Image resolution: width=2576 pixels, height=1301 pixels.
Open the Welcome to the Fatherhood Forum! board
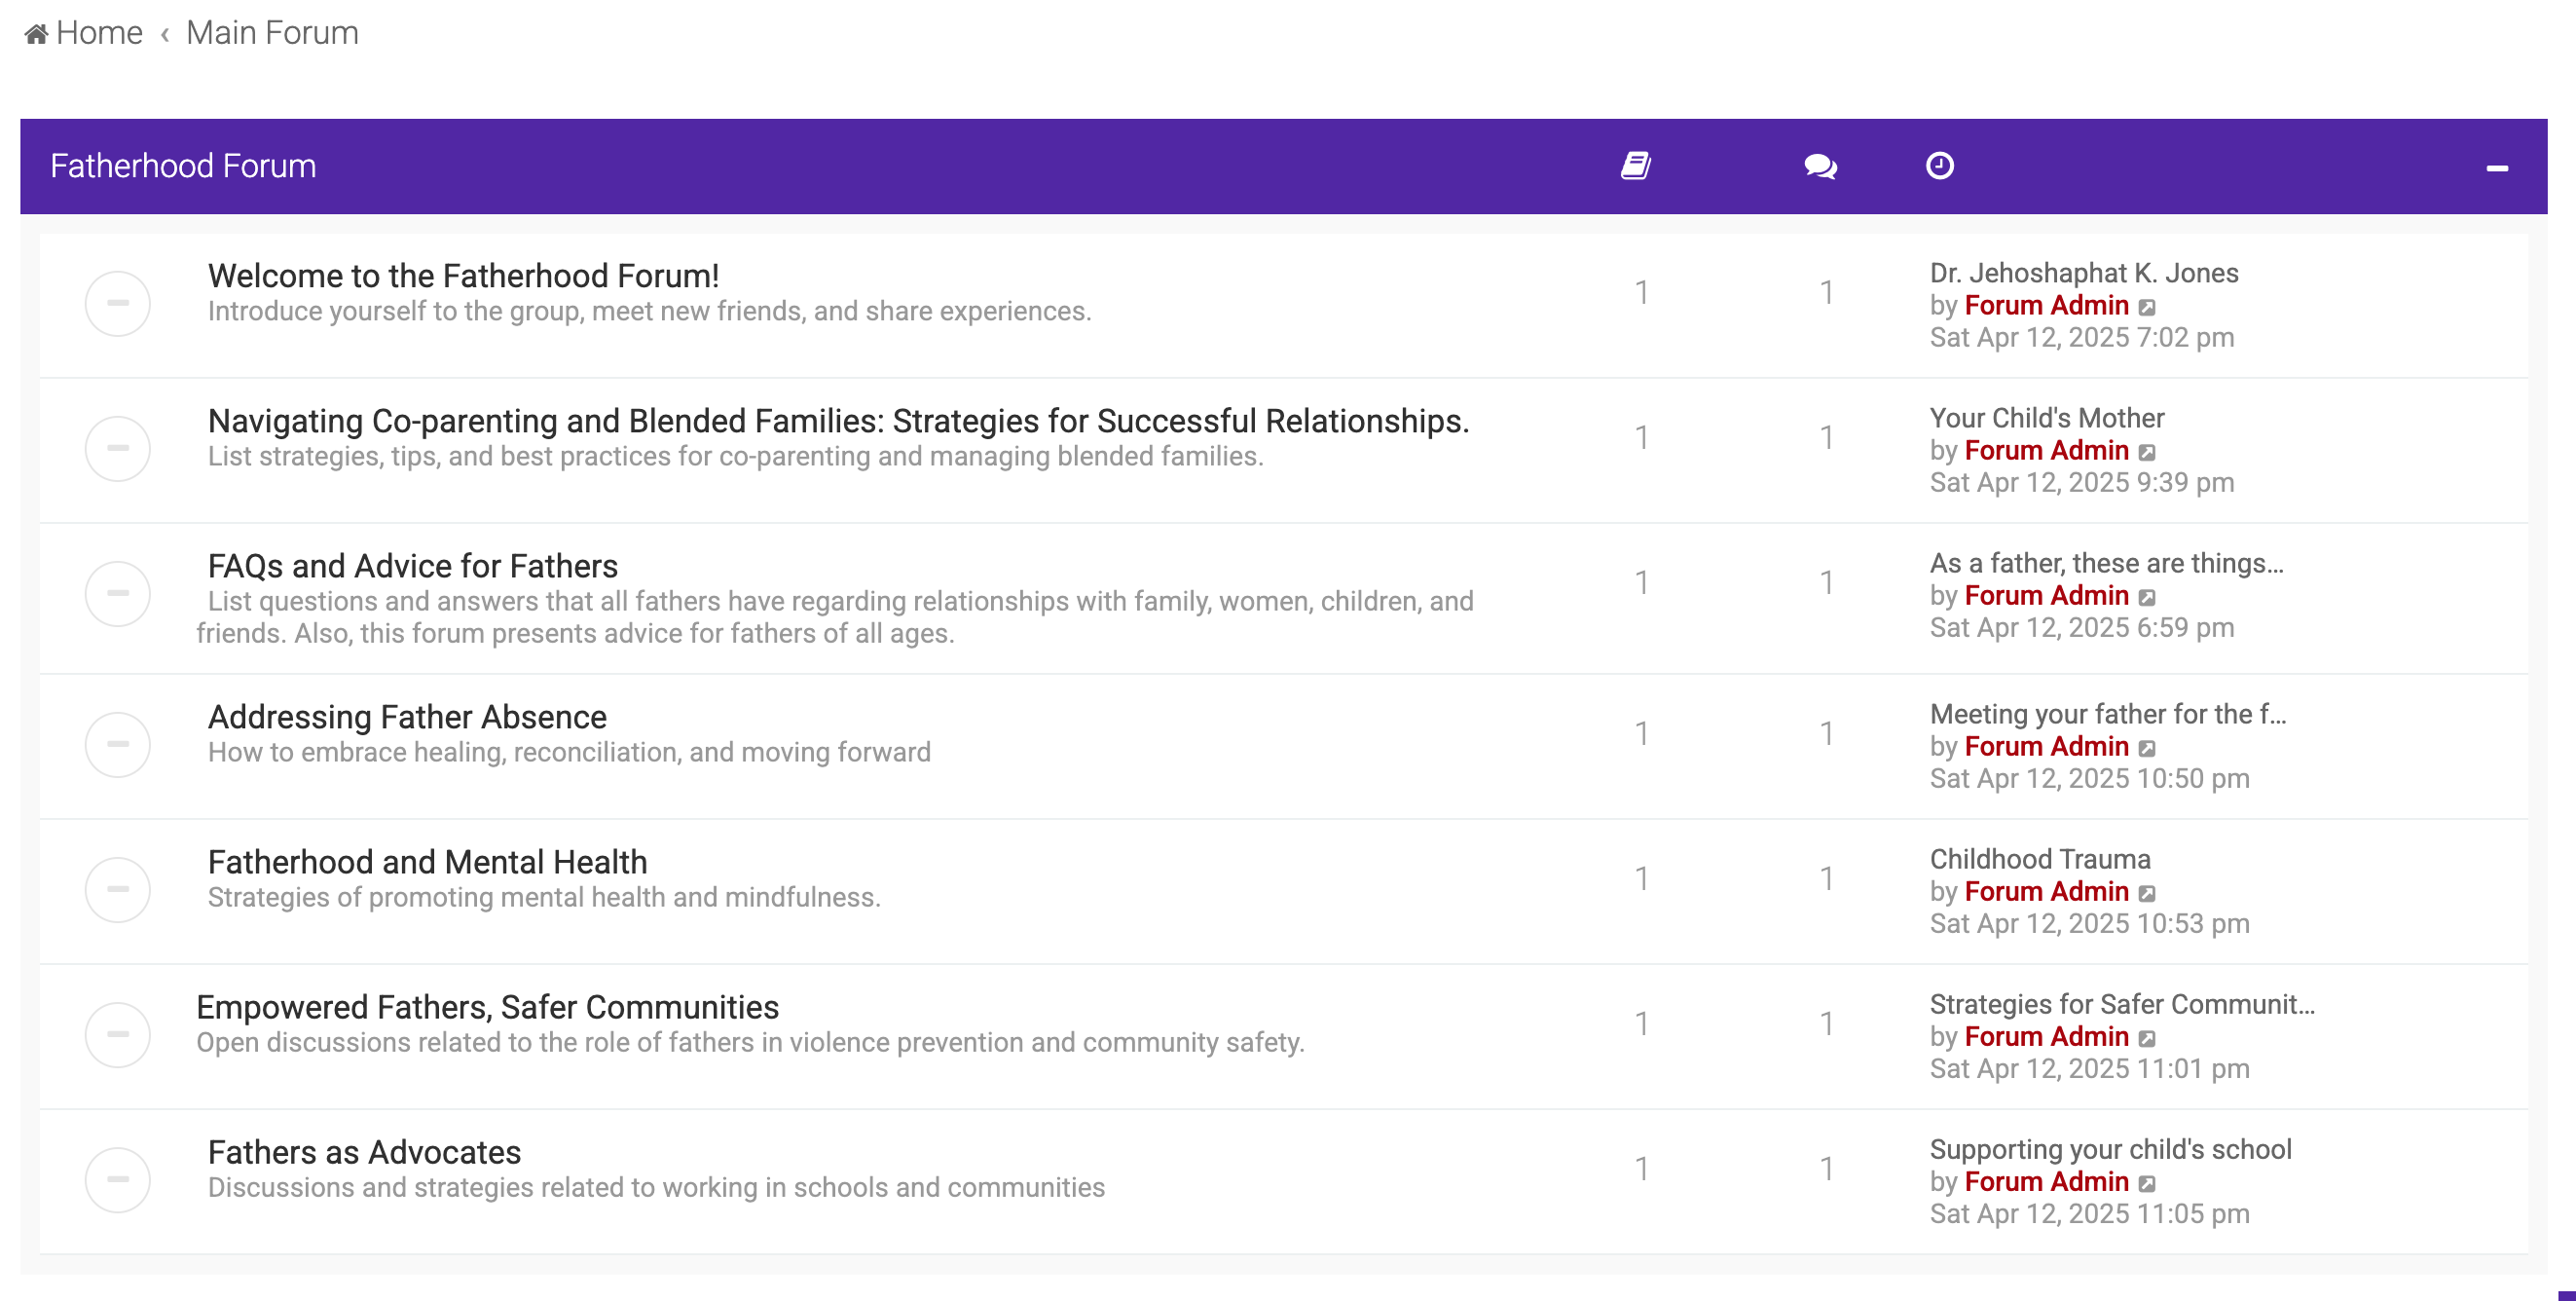click(x=463, y=275)
